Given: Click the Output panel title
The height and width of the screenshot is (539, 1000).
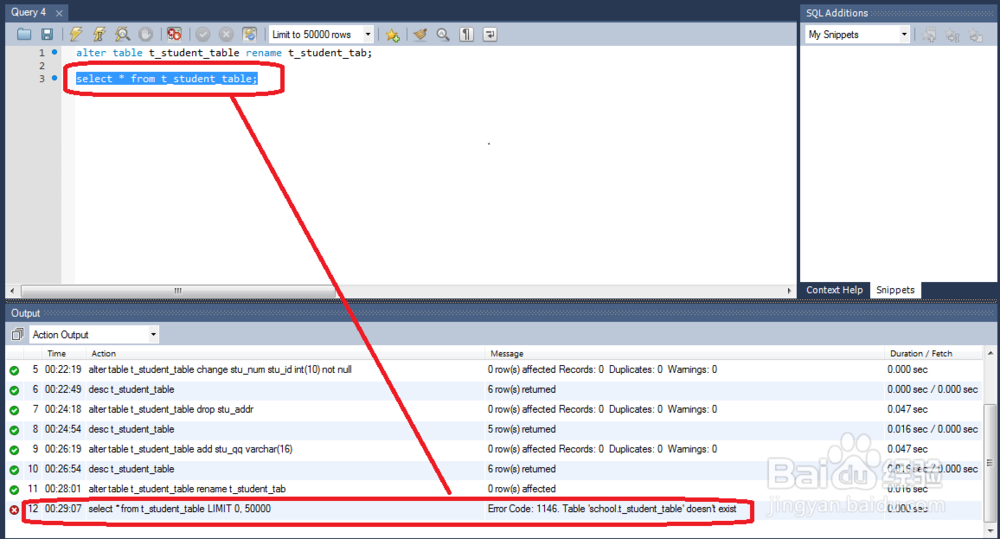Looking at the screenshot, I should (x=26, y=313).
